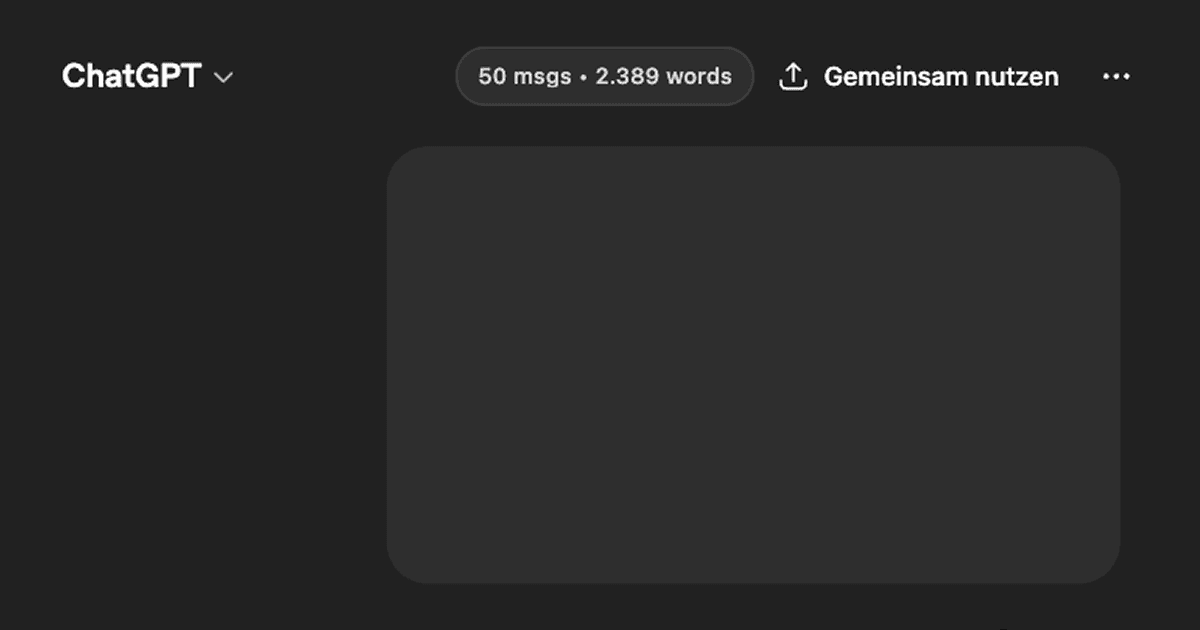The width and height of the screenshot is (1200, 630).
Task: Select the rounded dark message card
Action: (x=753, y=365)
